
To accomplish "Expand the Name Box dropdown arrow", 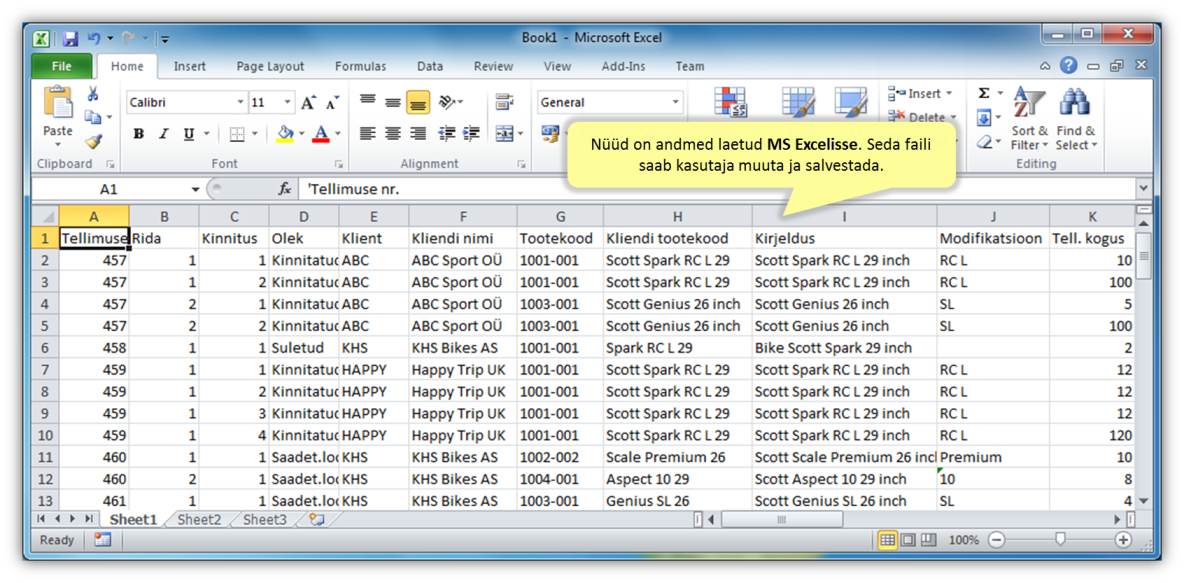I will [196, 189].
